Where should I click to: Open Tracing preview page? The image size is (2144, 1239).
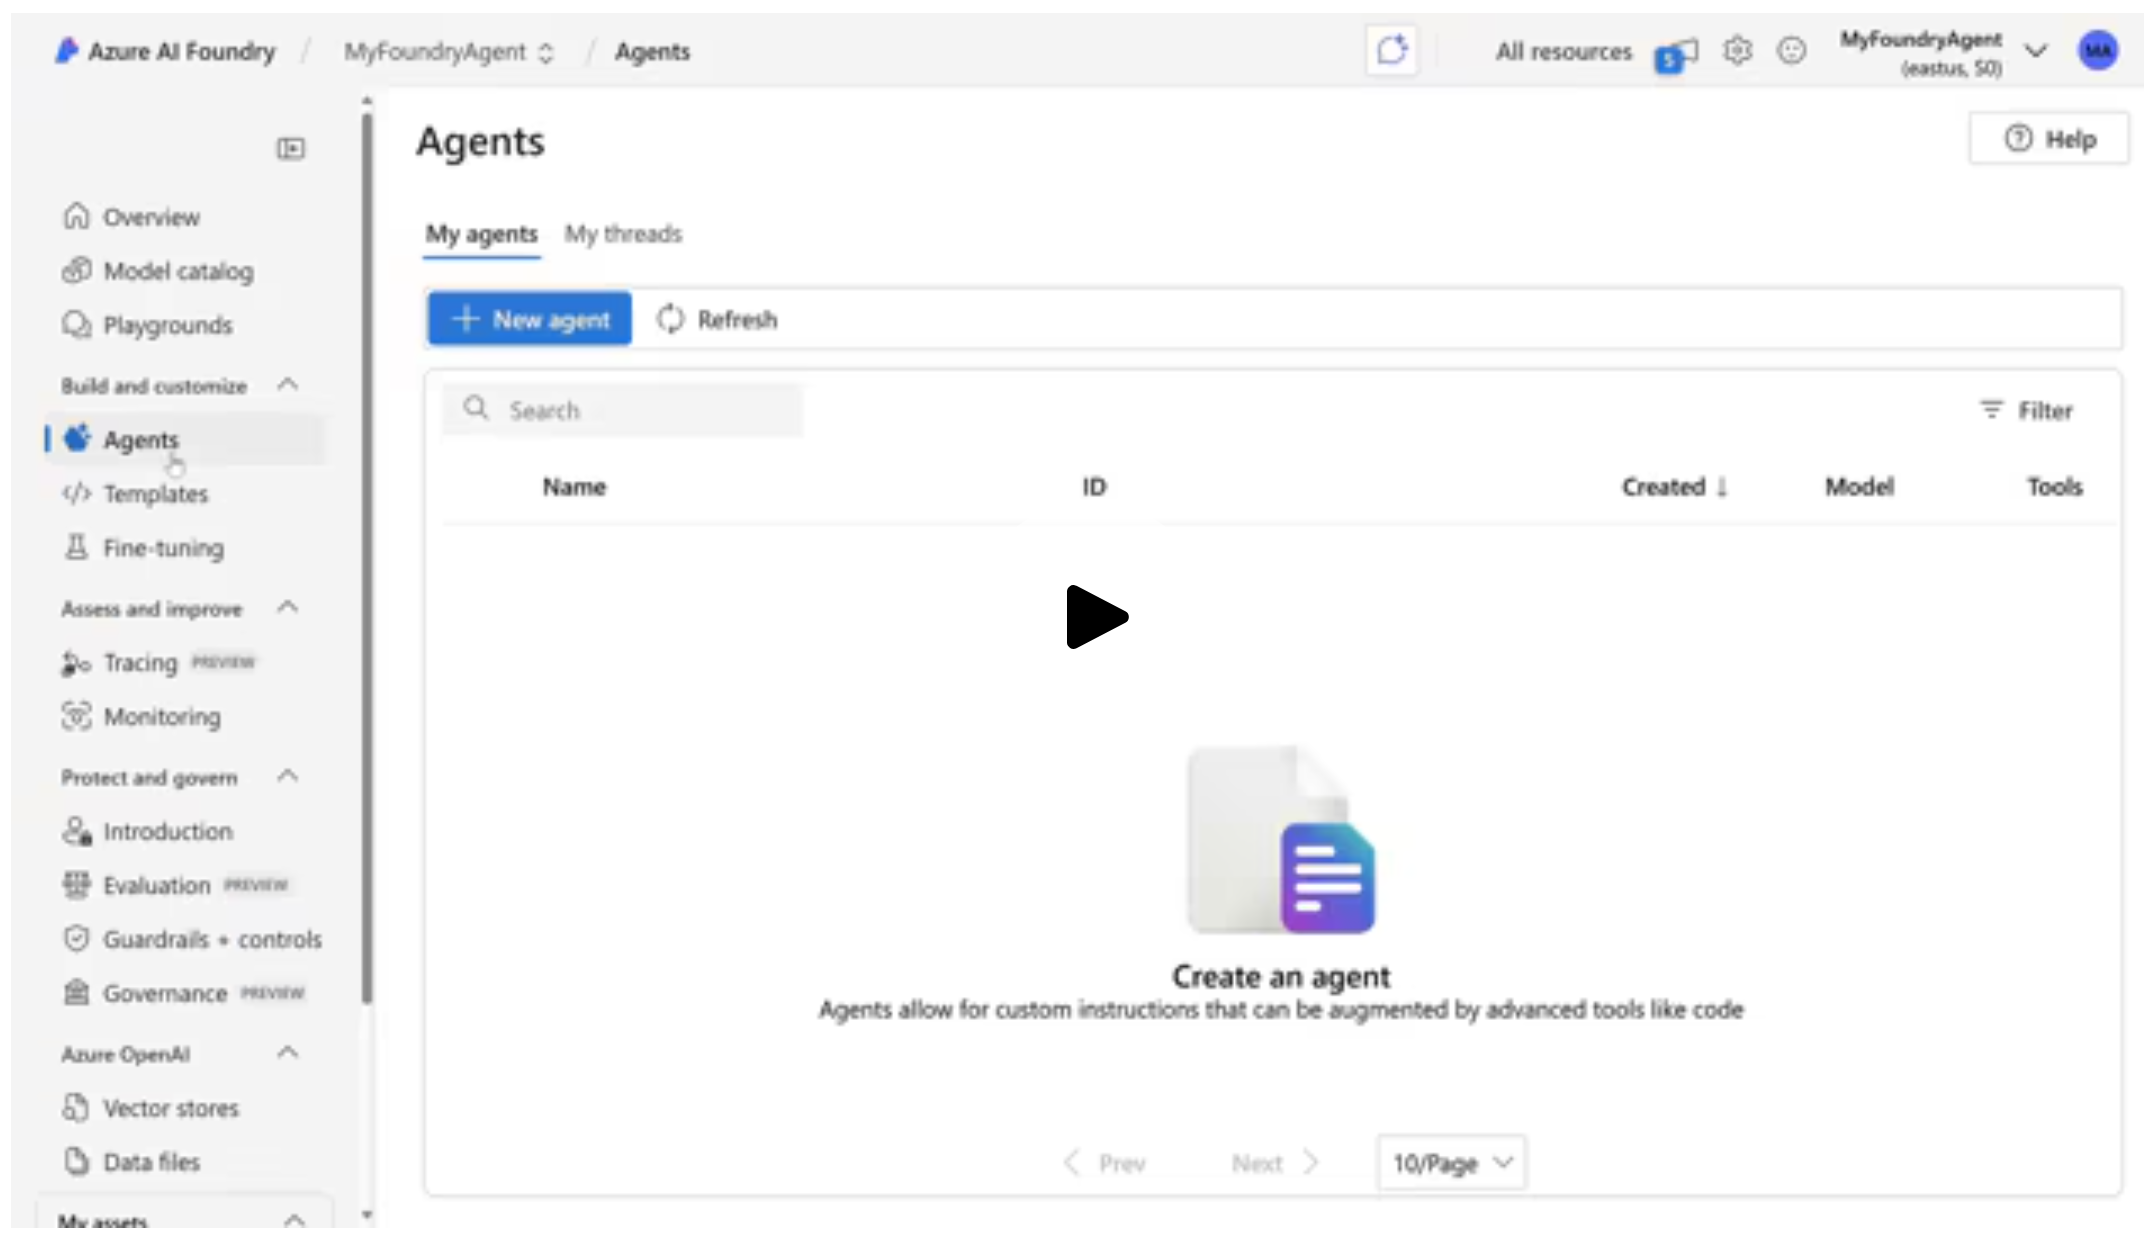pos(158,663)
